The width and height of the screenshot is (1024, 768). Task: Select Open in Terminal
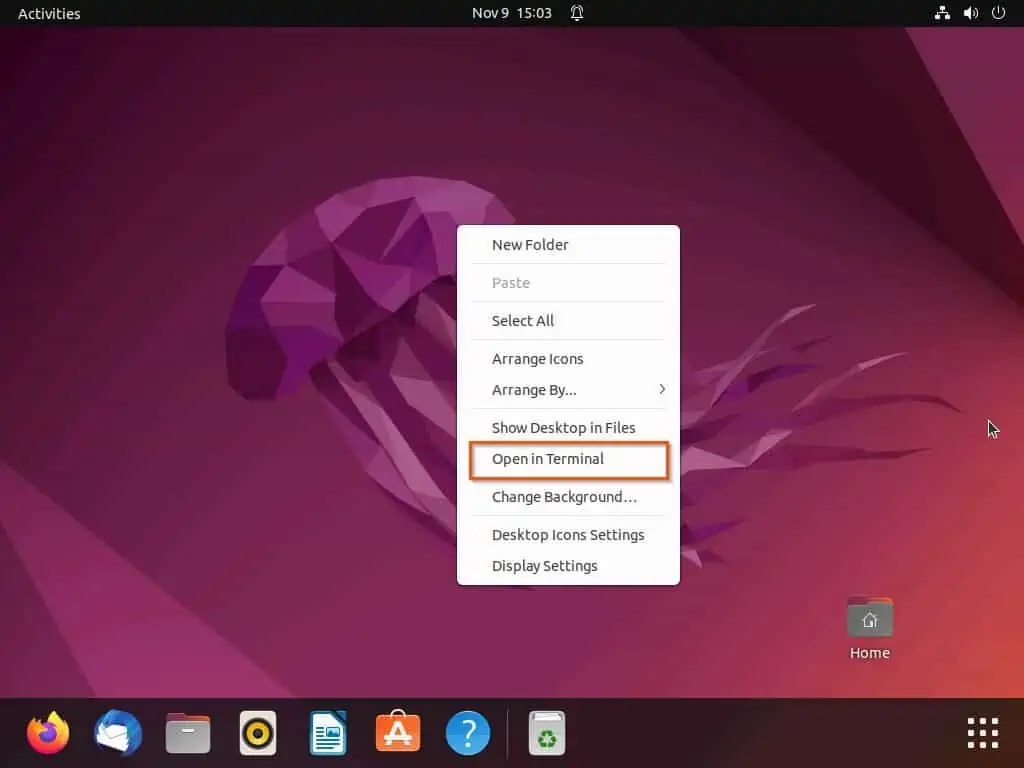pyautogui.click(x=568, y=460)
